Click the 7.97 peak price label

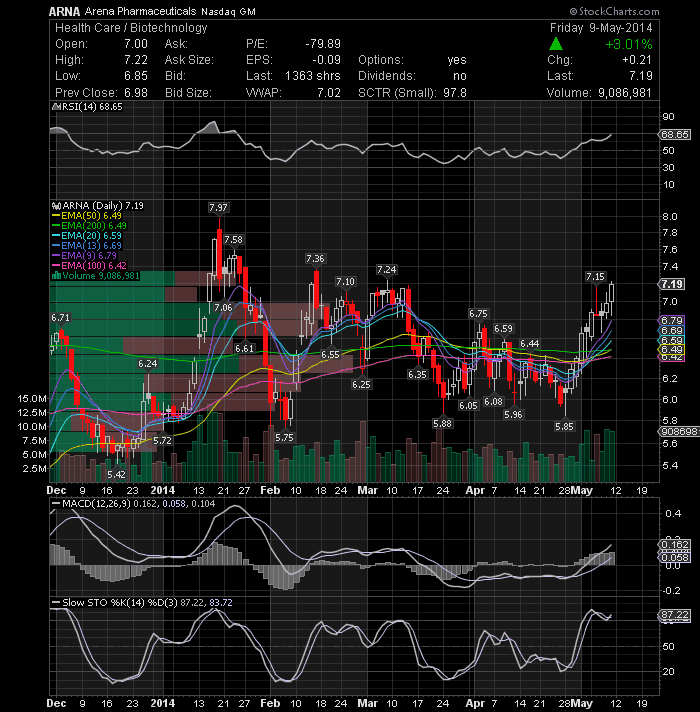218,208
